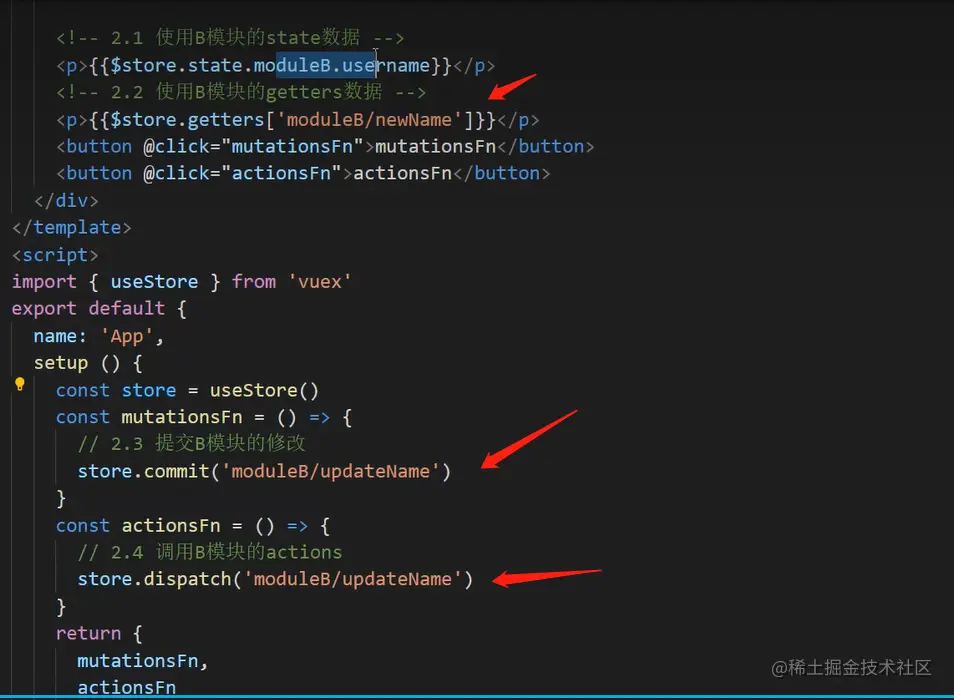The width and height of the screenshot is (954, 700).
Task: Click the "name: 'App'," line
Action: [x=99, y=336]
